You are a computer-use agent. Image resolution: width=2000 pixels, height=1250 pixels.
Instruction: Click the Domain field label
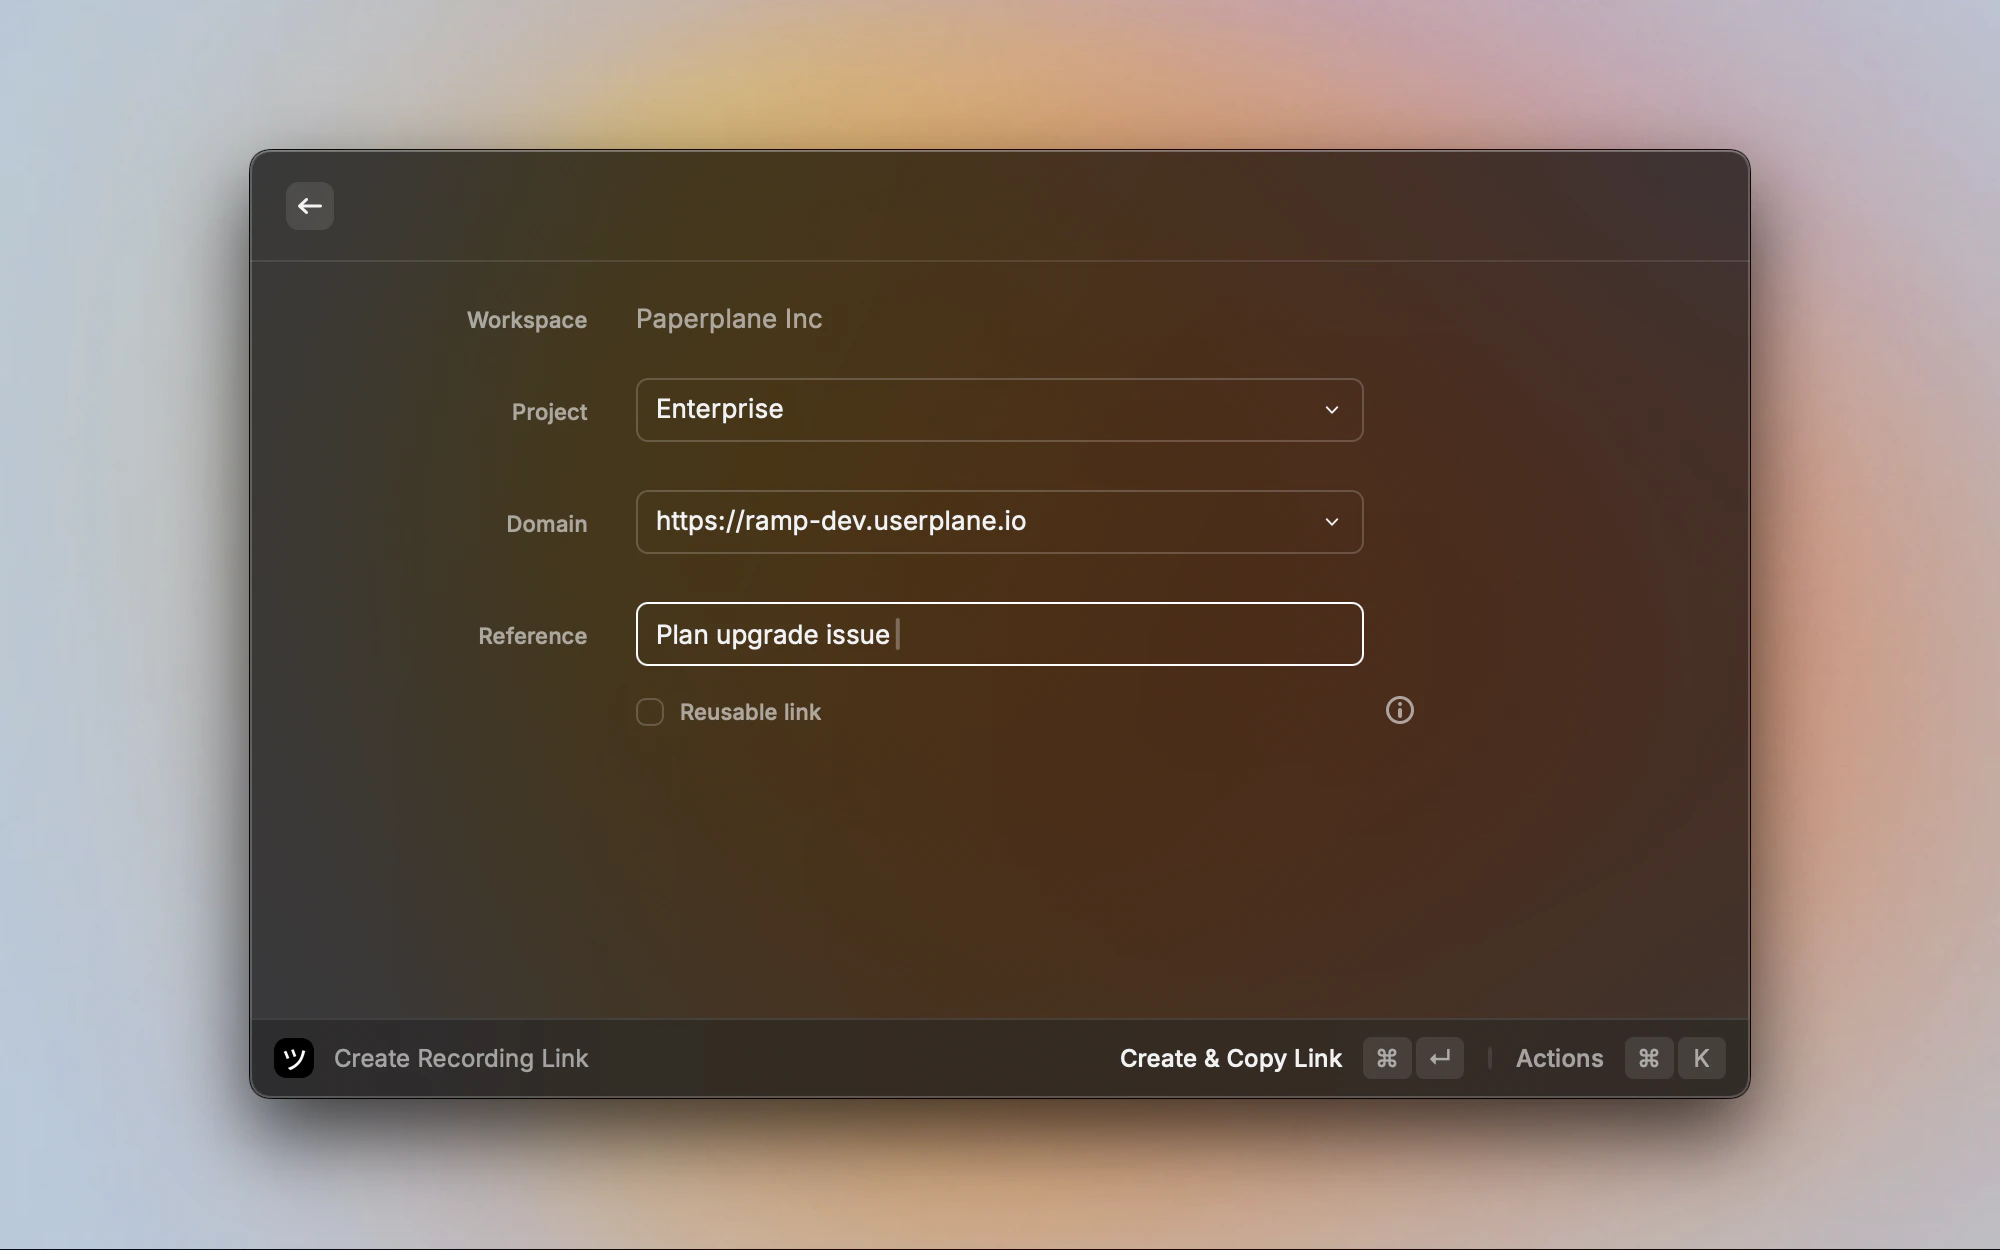click(x=546, y=524)
